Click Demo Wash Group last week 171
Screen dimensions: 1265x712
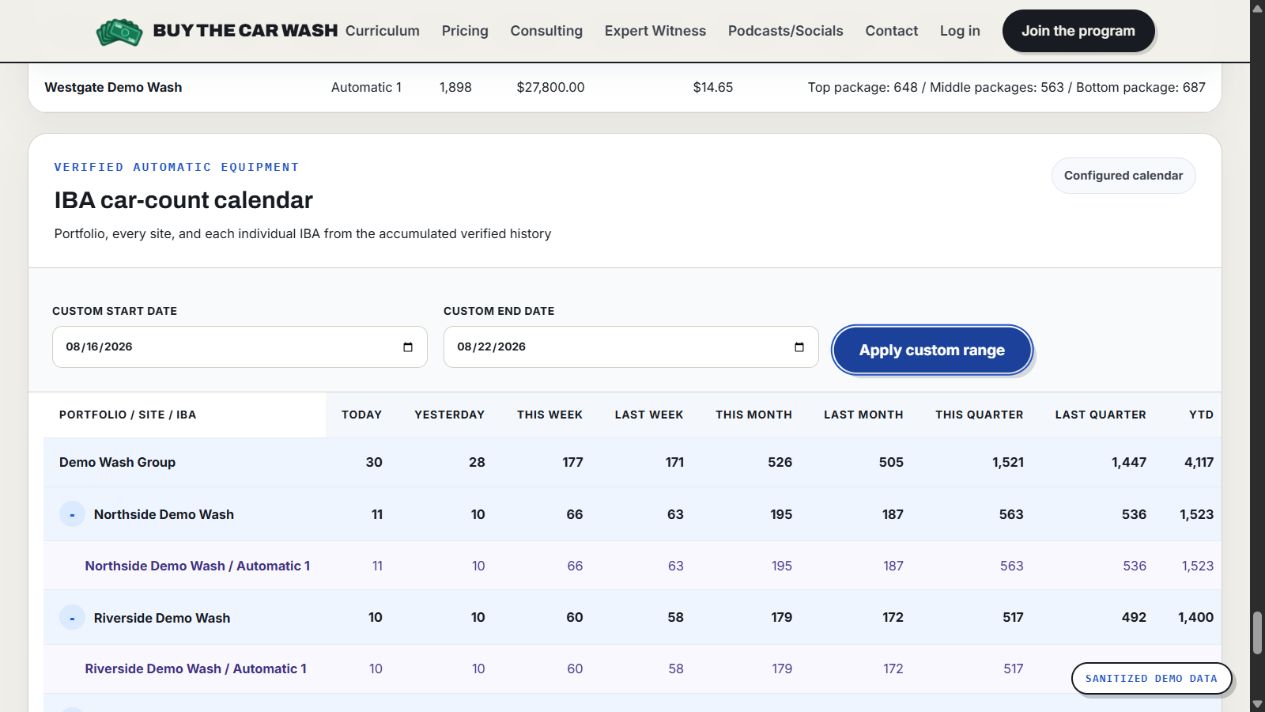coord(674,462)
